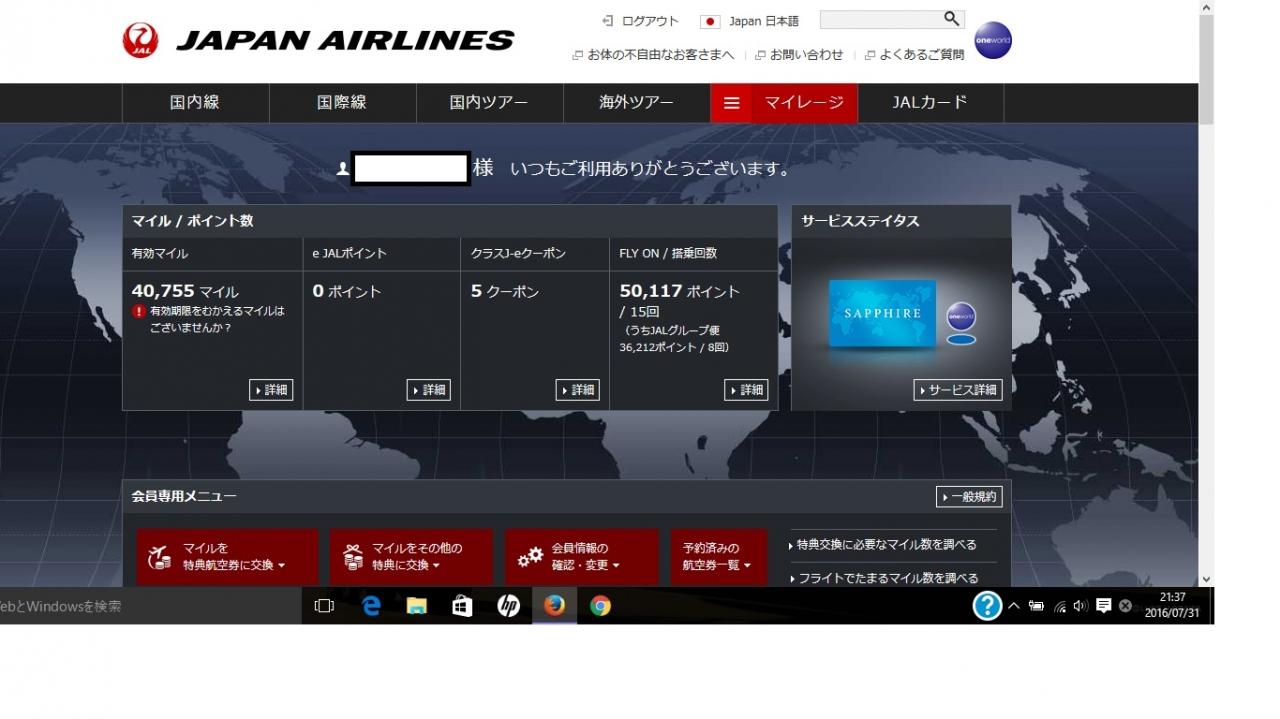Click the JAL crane logo
The height and width of the screenshot is (719, 1280).
pyautogui.click(x=140, y=40)
